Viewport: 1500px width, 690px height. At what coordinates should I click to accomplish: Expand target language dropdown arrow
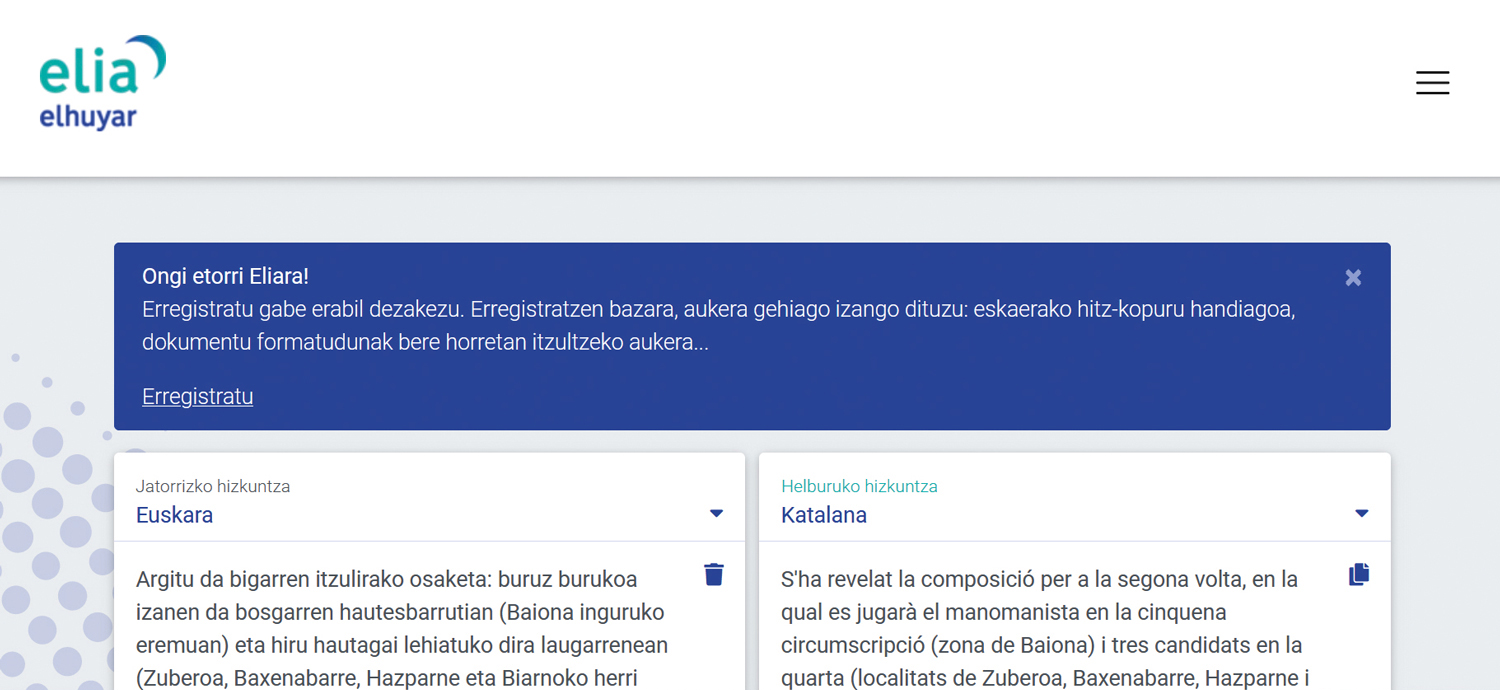point(1361,514)
